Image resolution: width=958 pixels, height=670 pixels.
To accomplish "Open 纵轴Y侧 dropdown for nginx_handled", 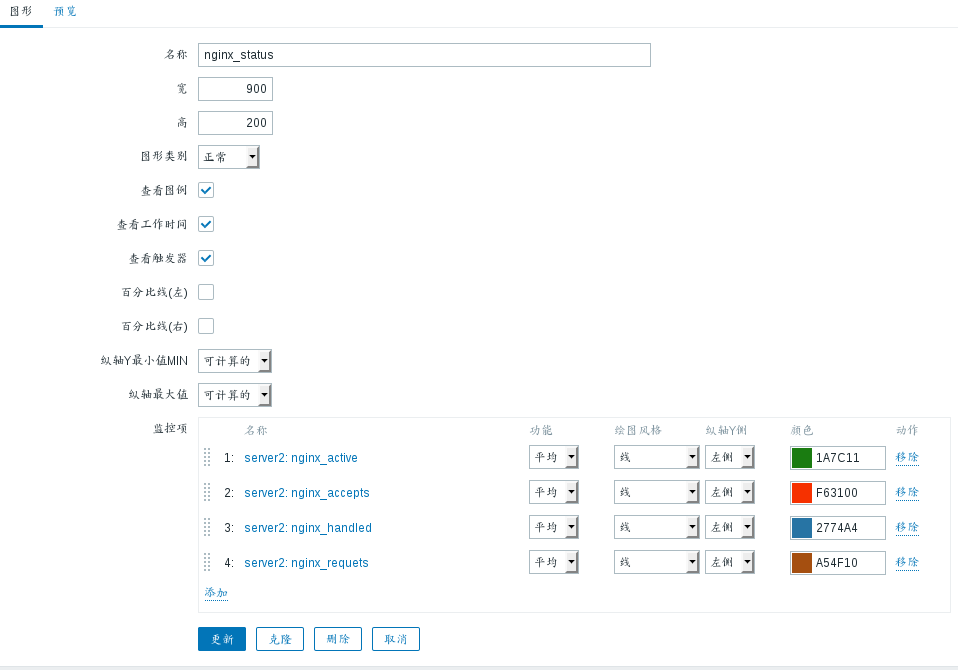I will [x=729, y=527].
